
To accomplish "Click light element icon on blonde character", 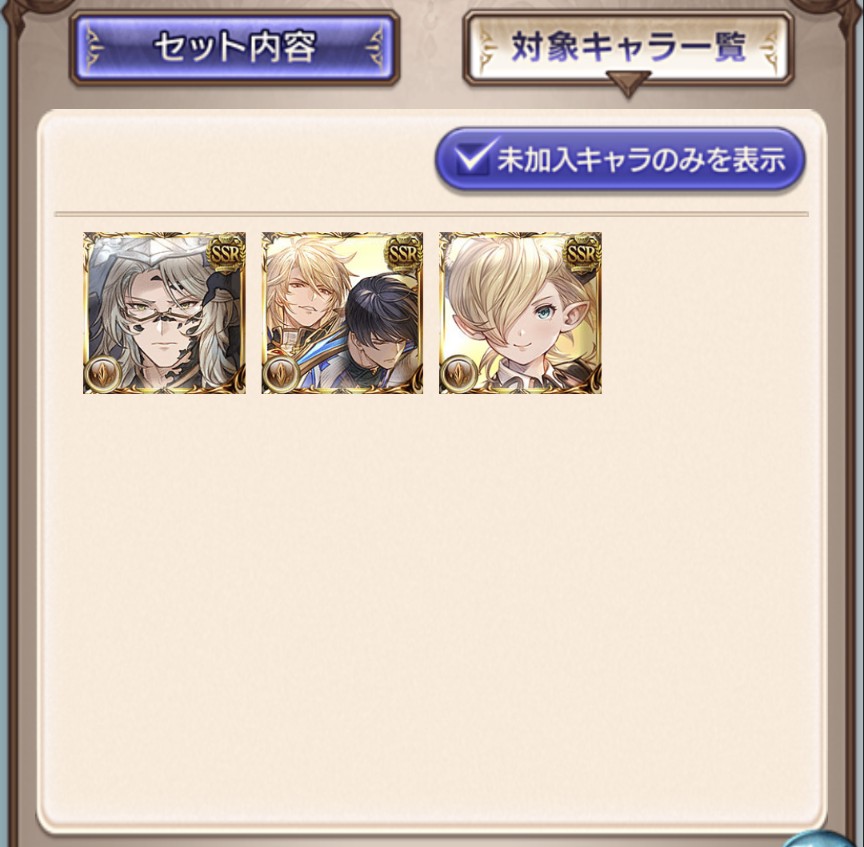I will click(459, 373).
